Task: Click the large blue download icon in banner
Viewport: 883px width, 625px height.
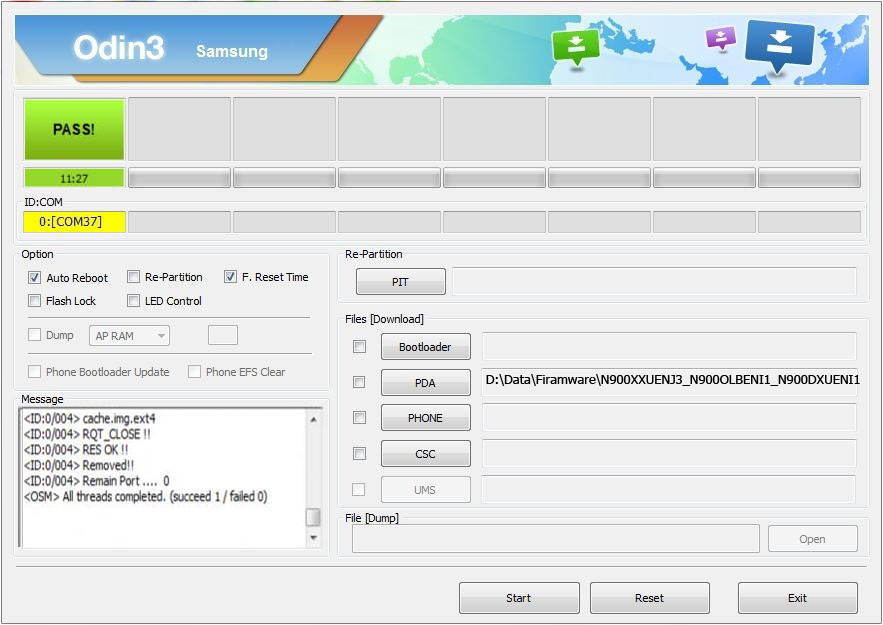Action: (779, 45)
